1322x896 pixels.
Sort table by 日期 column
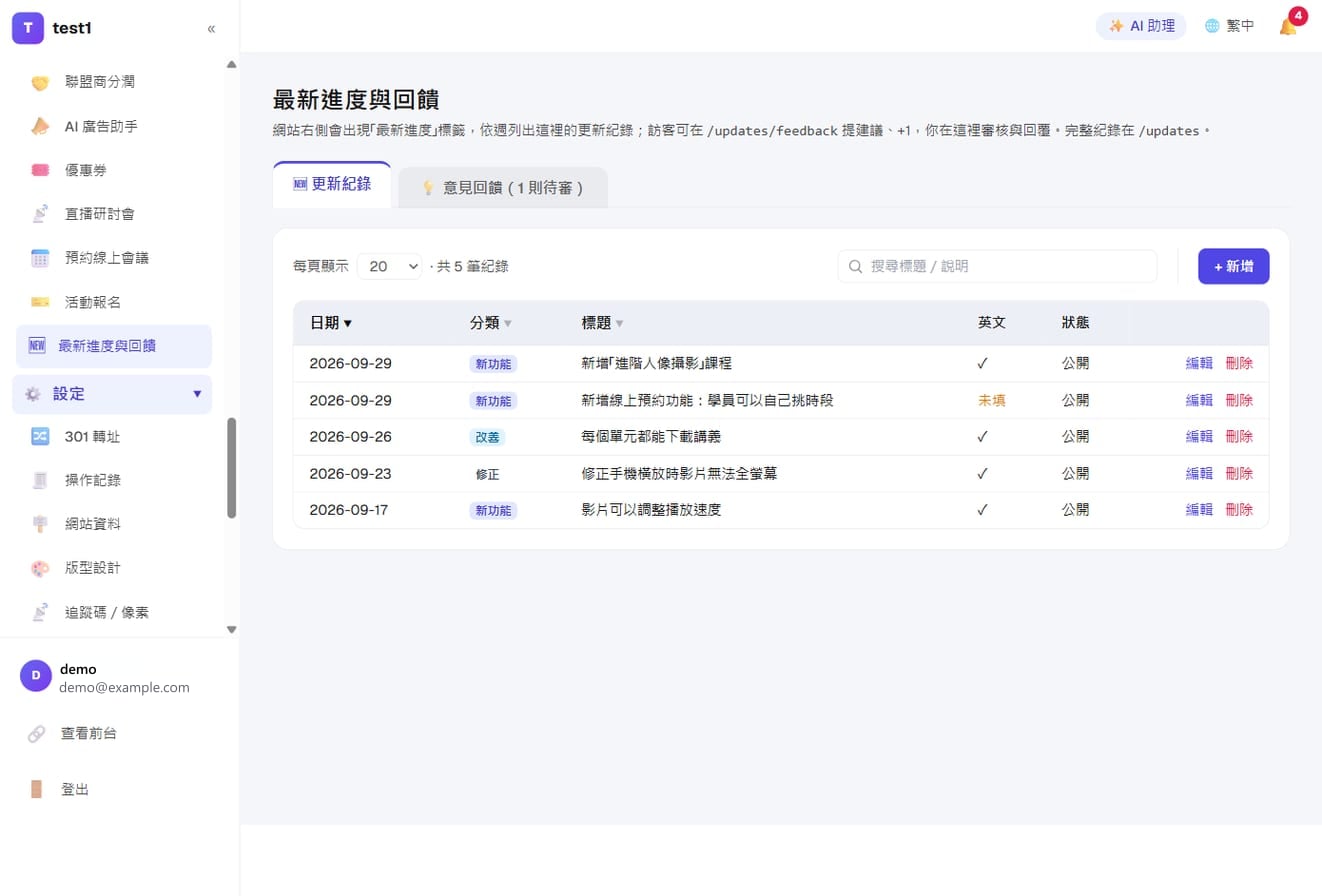click(x=331, y=323)
